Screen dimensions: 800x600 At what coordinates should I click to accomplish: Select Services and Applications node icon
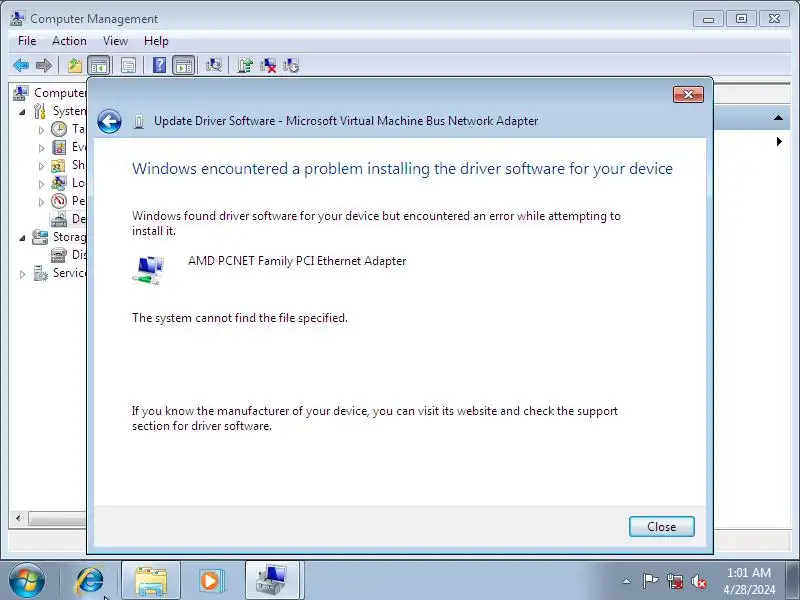[40, 273]
